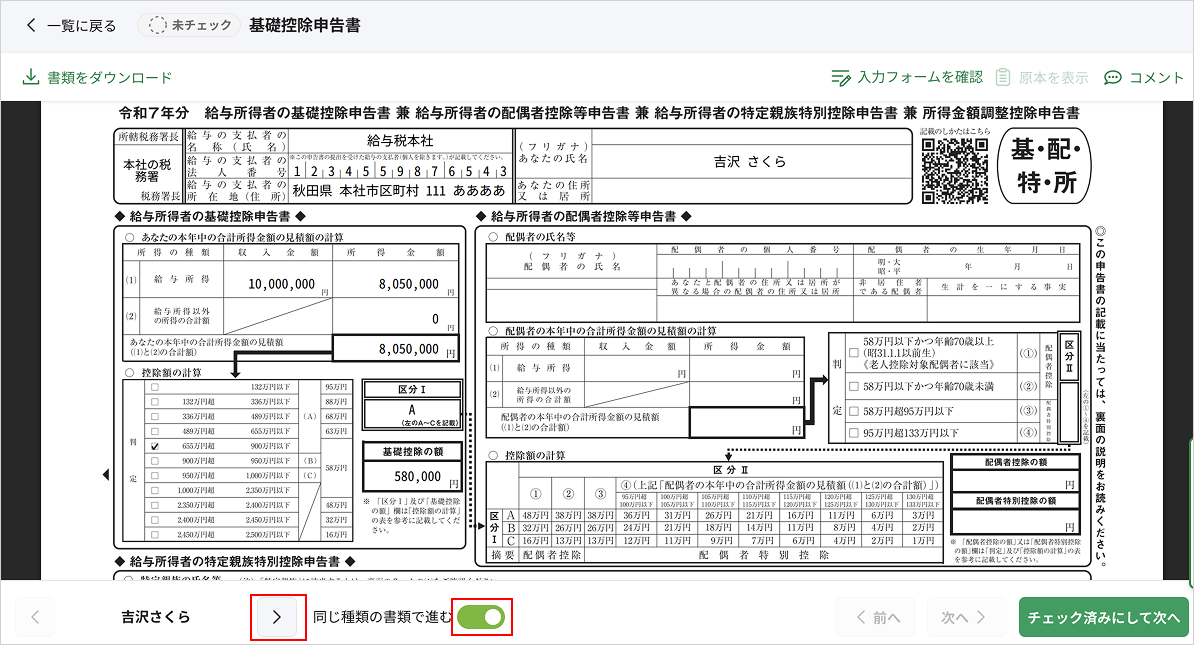Click the 10,000,000 income amount field

click(x=283, y=284)
